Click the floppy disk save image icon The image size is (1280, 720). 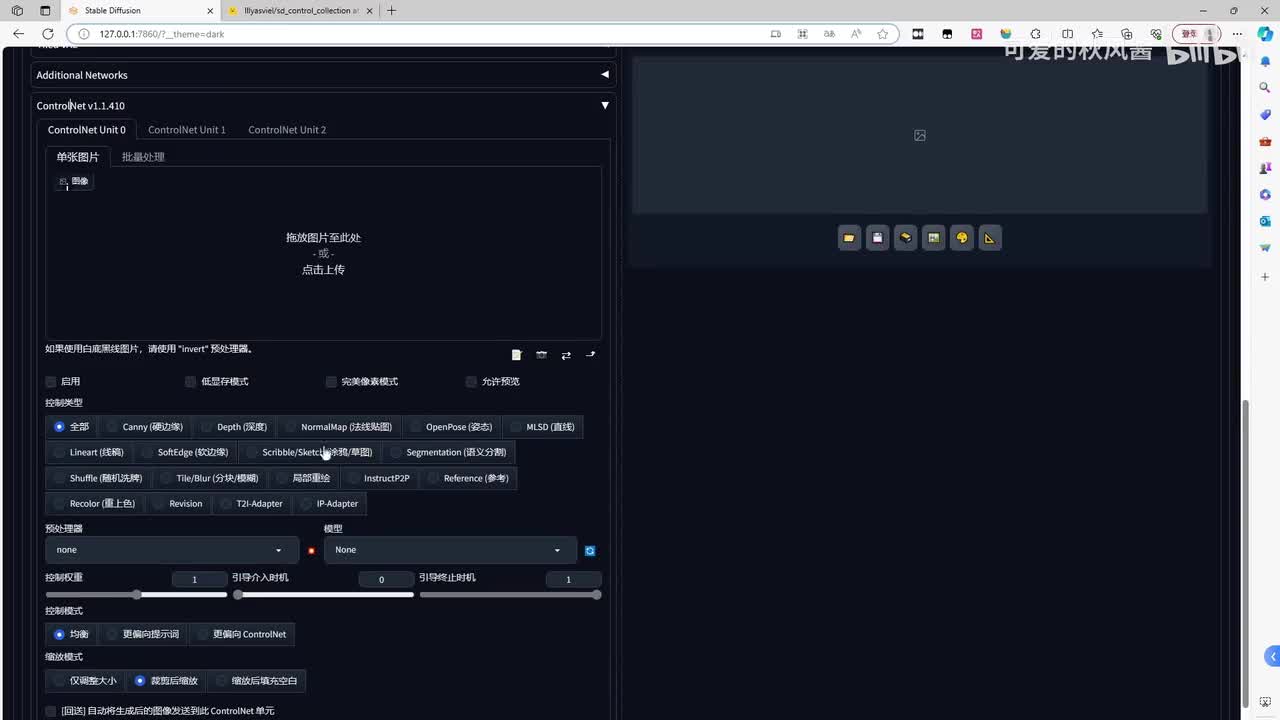tap(877, 238)
